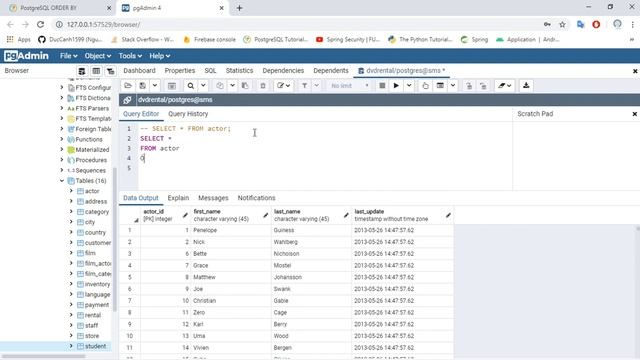The width and height of the screenshot is (640, 360).
Task: Select the dvdrental/postgres@sms query tab
Action: pyautogui.click(x=402, y=71)
